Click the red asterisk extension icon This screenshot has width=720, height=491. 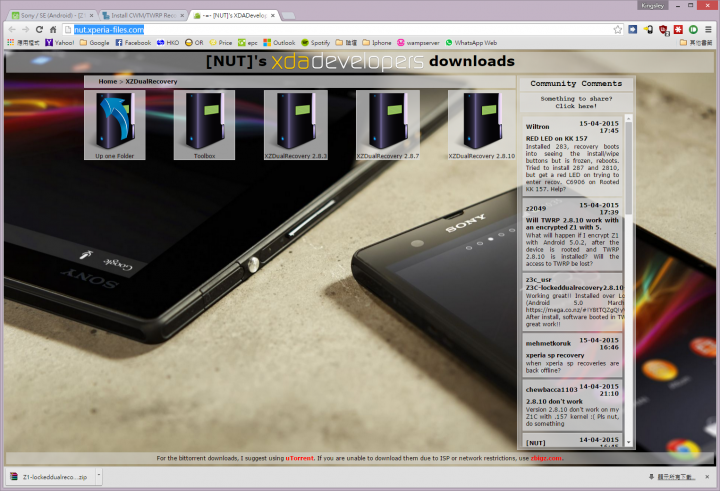click(678, 29)
